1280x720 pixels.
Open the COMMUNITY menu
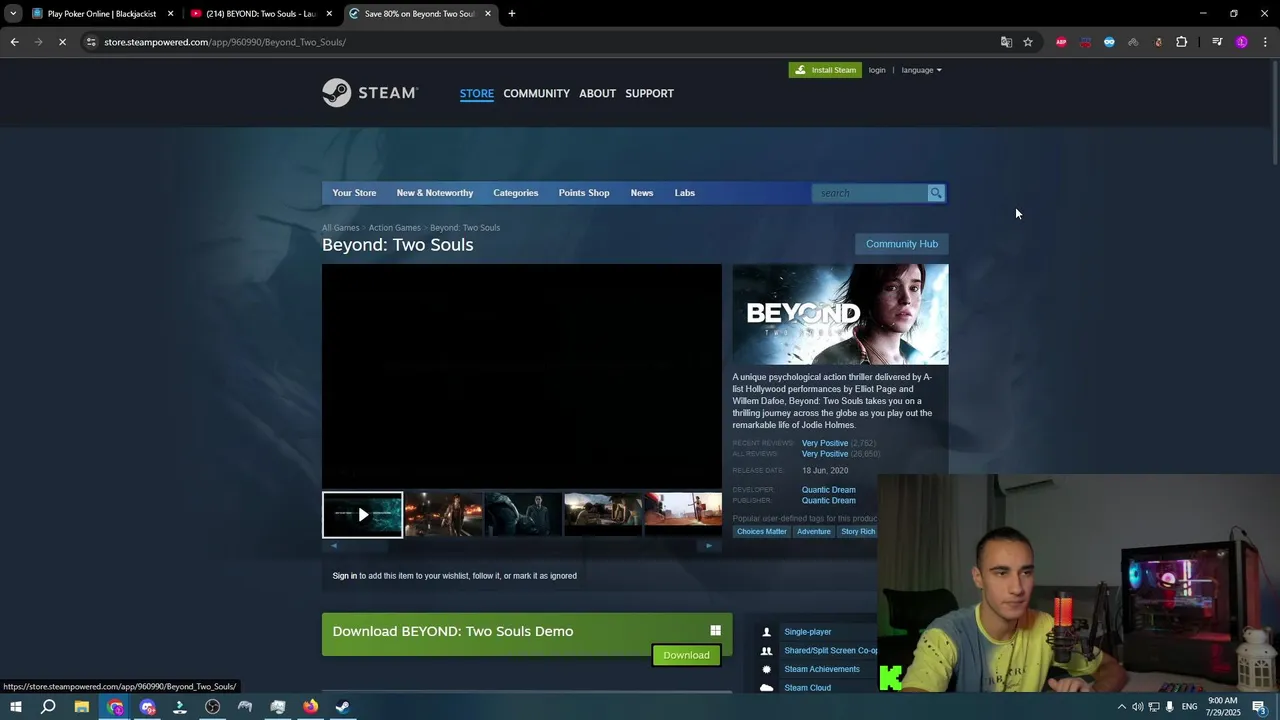coord(536,93)
